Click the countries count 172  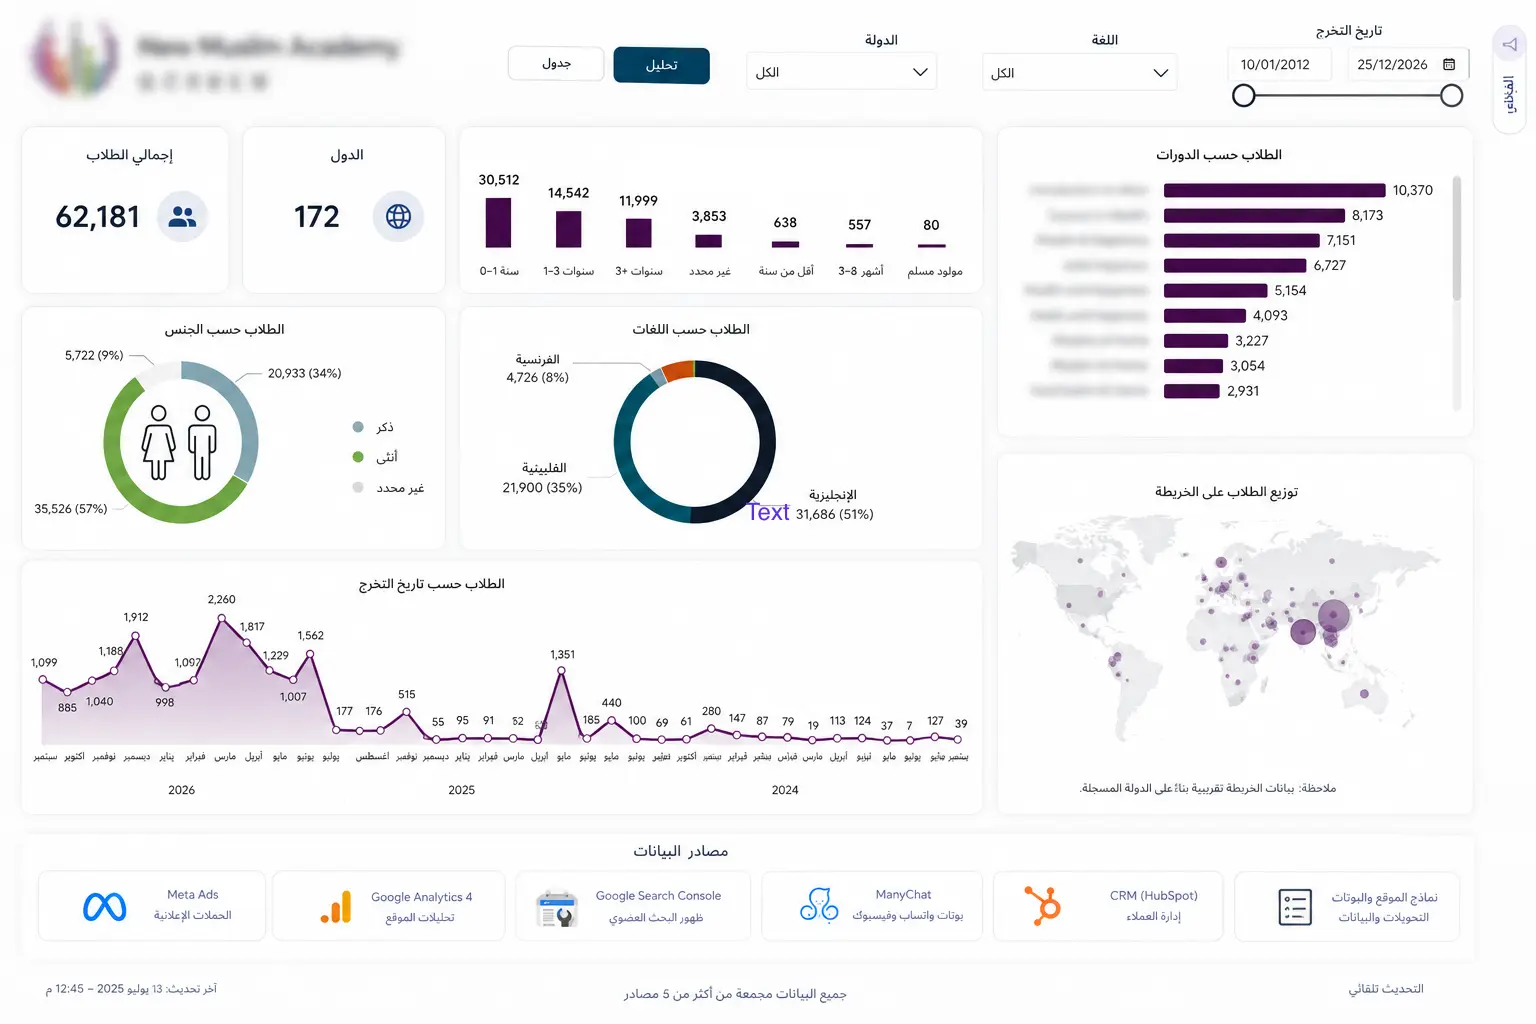pos(317,216)
